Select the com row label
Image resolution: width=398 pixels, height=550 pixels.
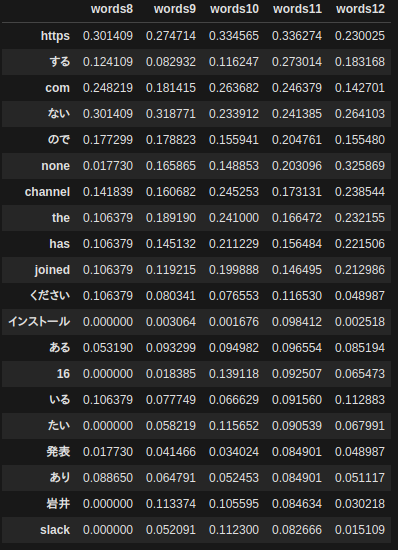tap(58, 88)
